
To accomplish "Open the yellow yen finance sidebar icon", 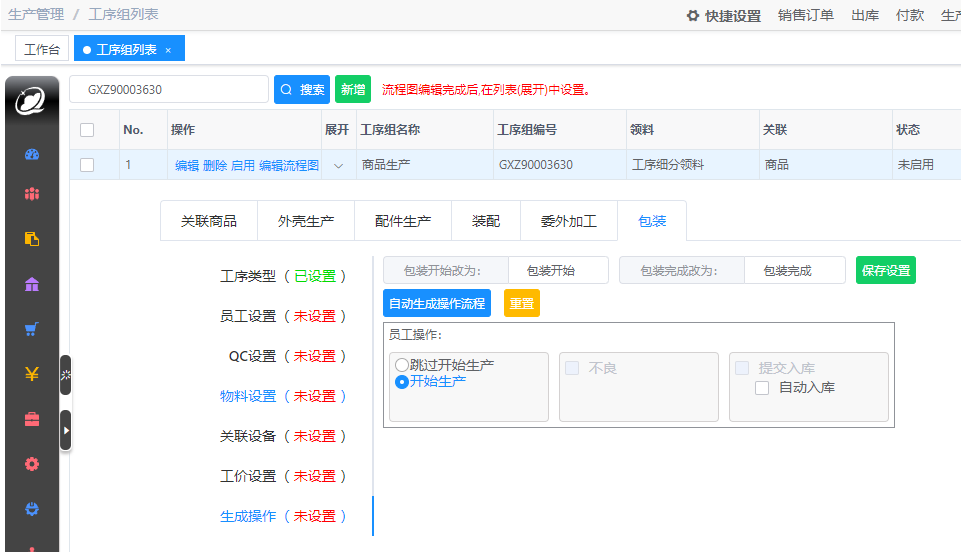I will 32,373.
